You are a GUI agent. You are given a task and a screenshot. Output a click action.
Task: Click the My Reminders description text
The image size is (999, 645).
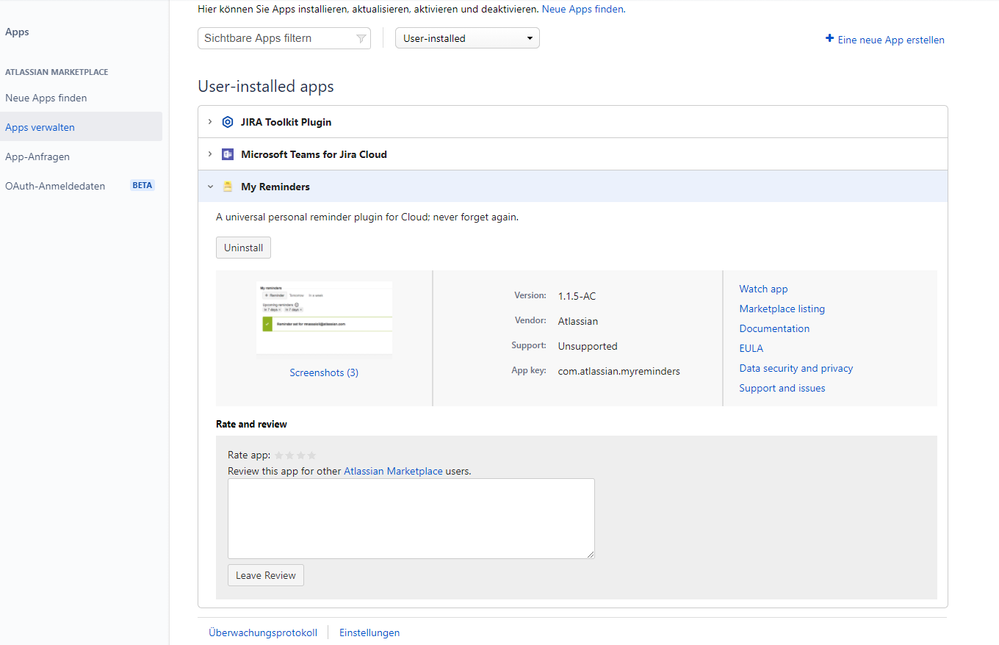pos(368,217)
